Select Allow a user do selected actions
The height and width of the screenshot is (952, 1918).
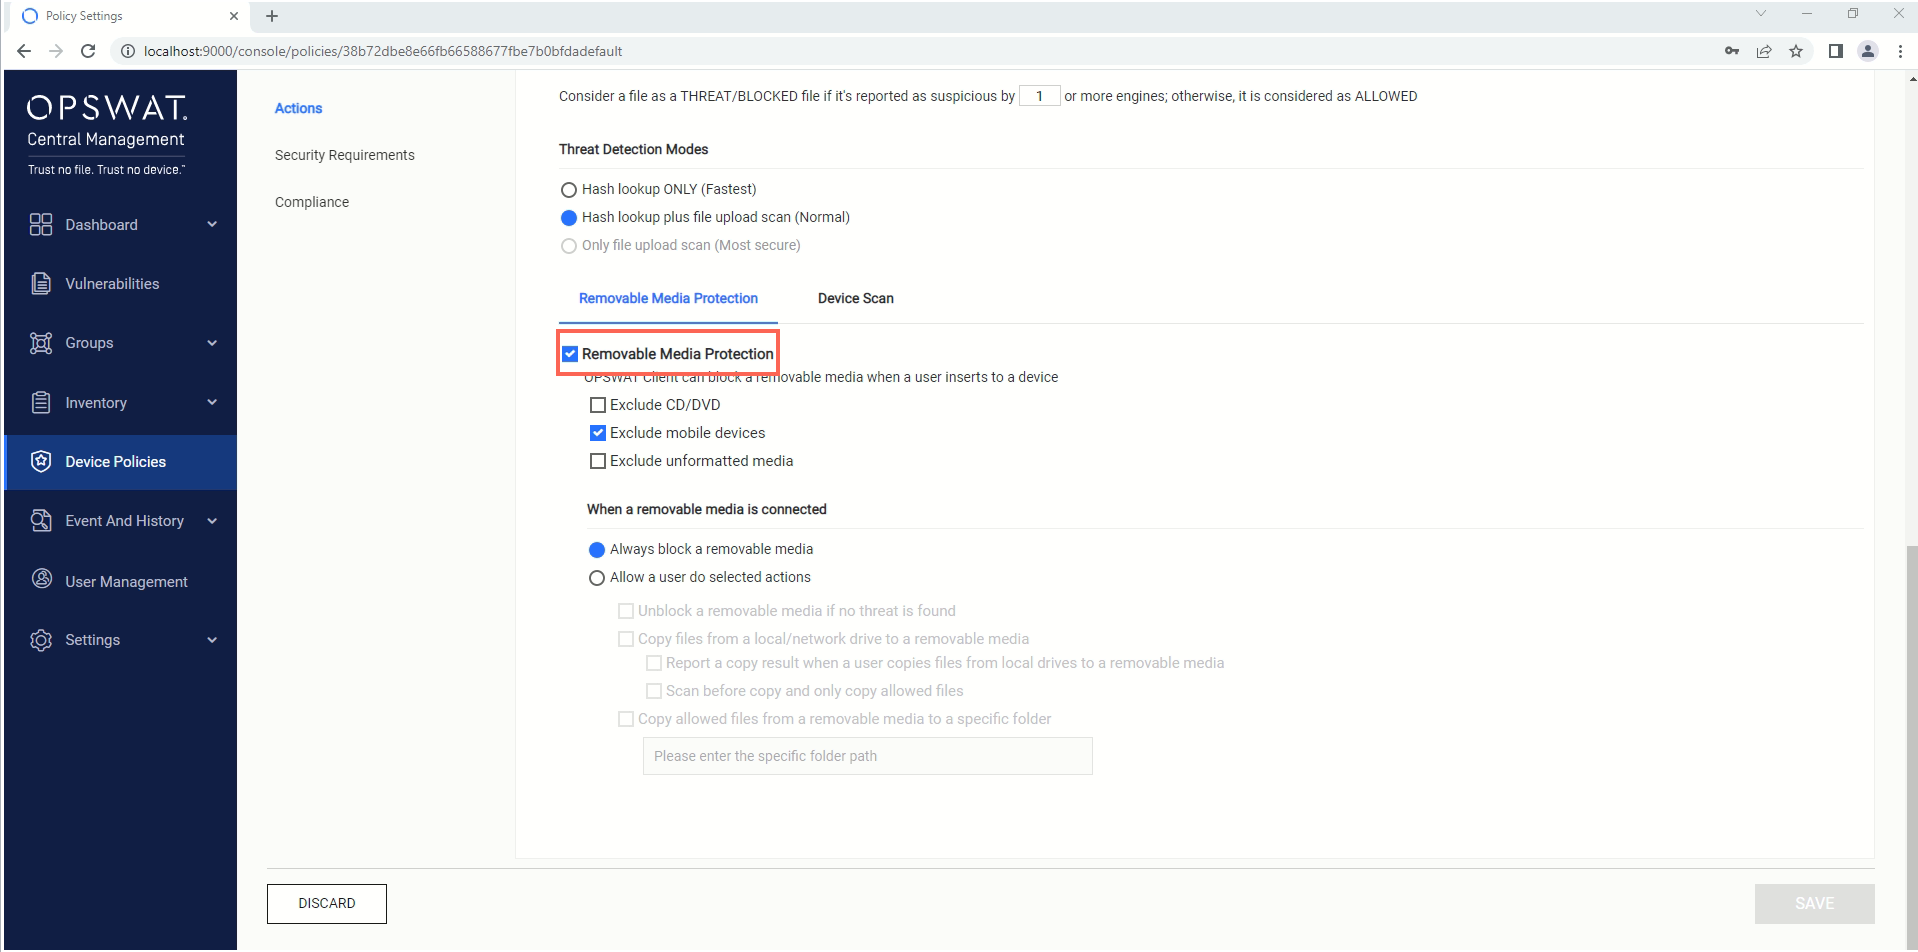[597, 578]
